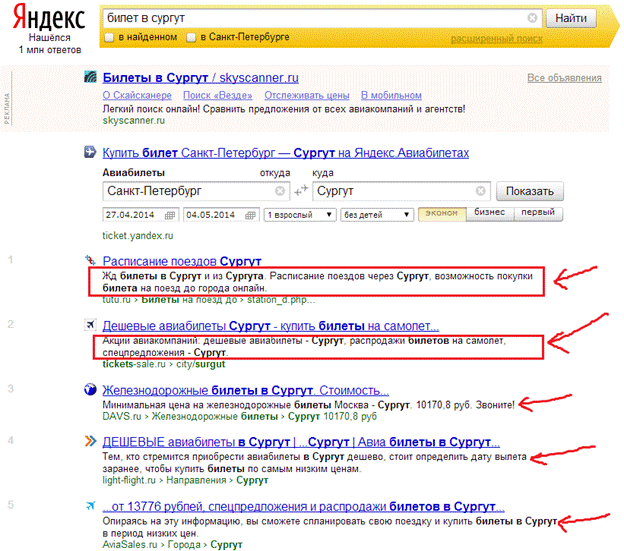Open 'Расписание поездов Сургут' result

(x=182, y=261)
